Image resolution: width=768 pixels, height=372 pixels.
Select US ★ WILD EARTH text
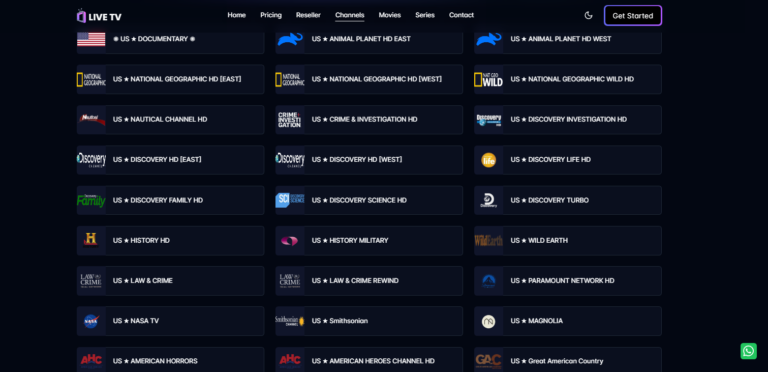[x=539, y=240]
